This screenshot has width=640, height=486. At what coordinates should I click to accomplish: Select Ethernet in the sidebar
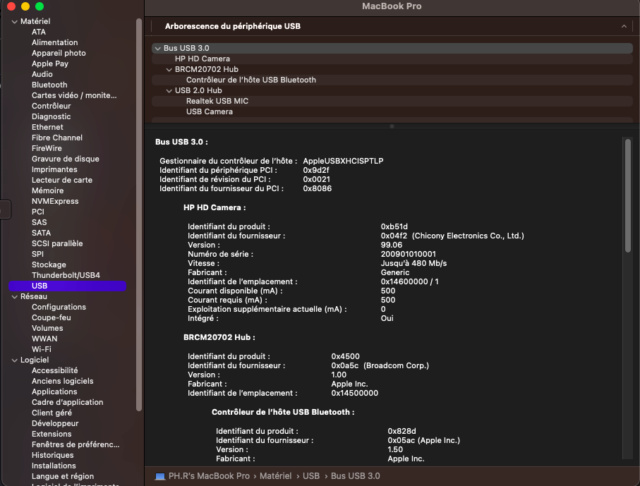click(47, 127)
